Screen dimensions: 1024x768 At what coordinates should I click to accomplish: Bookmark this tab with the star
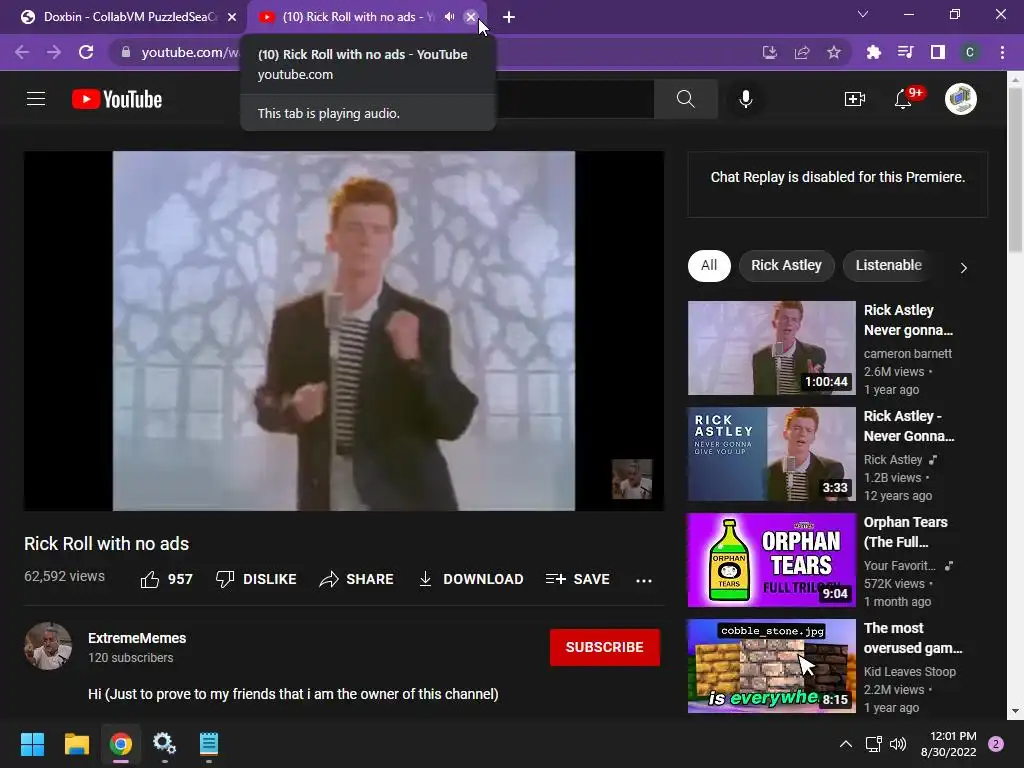(834, 52)
